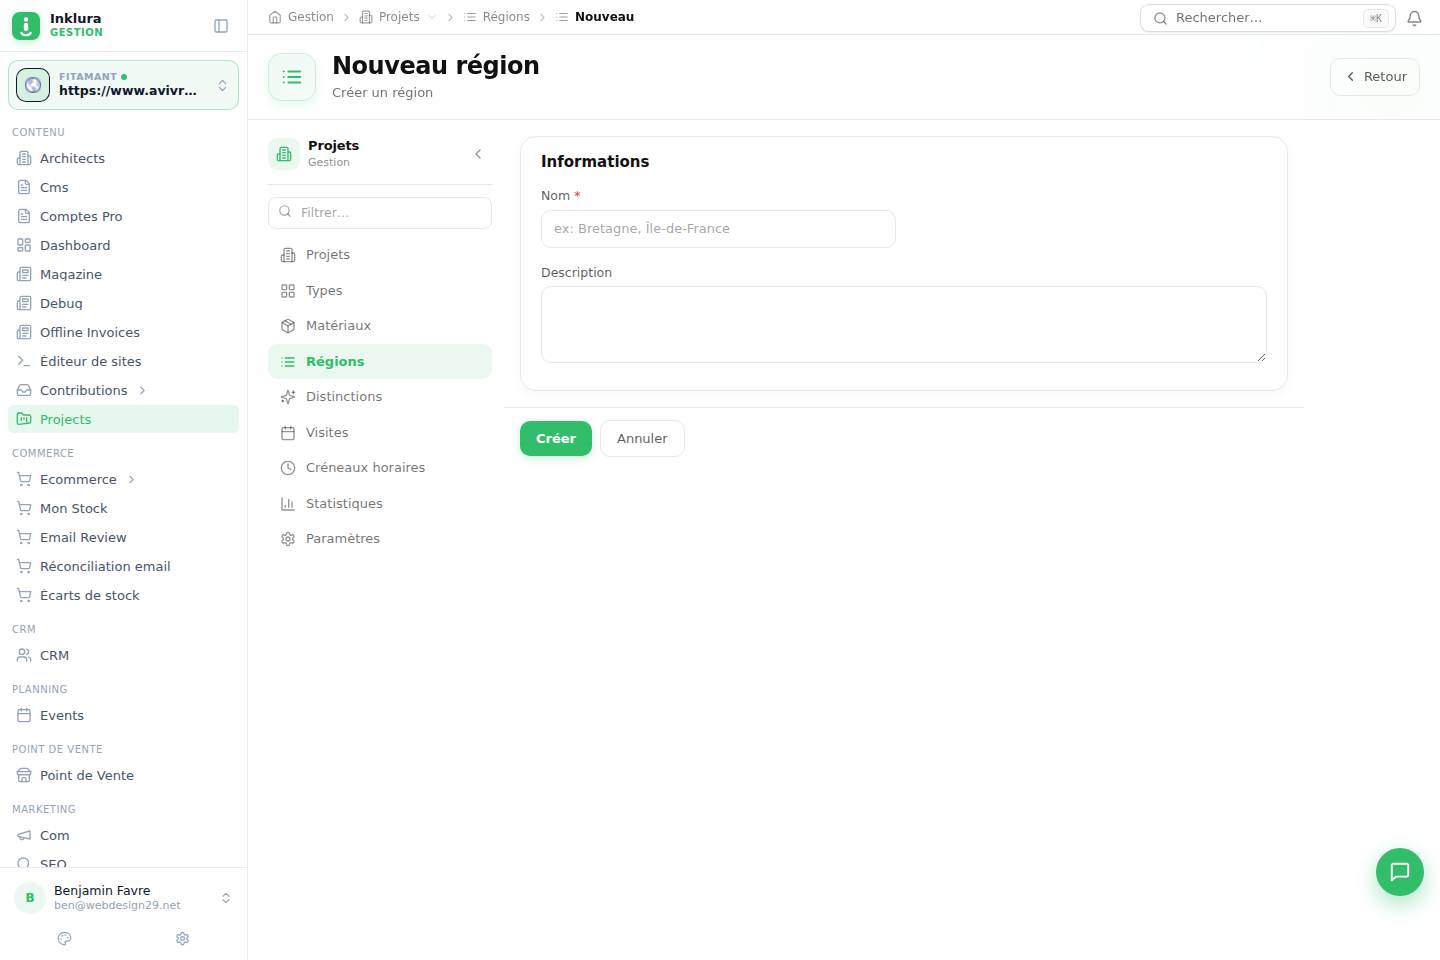
Task: Open the Benjamin Favre account menu
Action: point(124,898)
